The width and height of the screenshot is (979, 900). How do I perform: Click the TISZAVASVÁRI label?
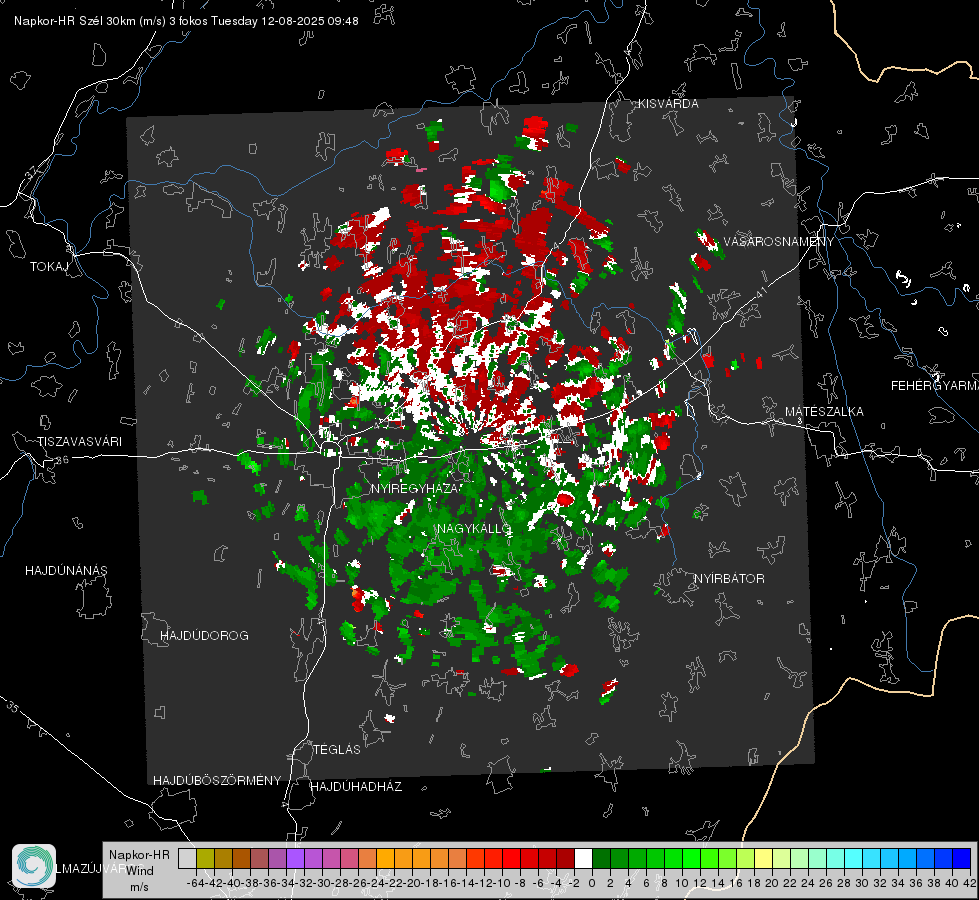pyautogui.click(x=80, y=442)
